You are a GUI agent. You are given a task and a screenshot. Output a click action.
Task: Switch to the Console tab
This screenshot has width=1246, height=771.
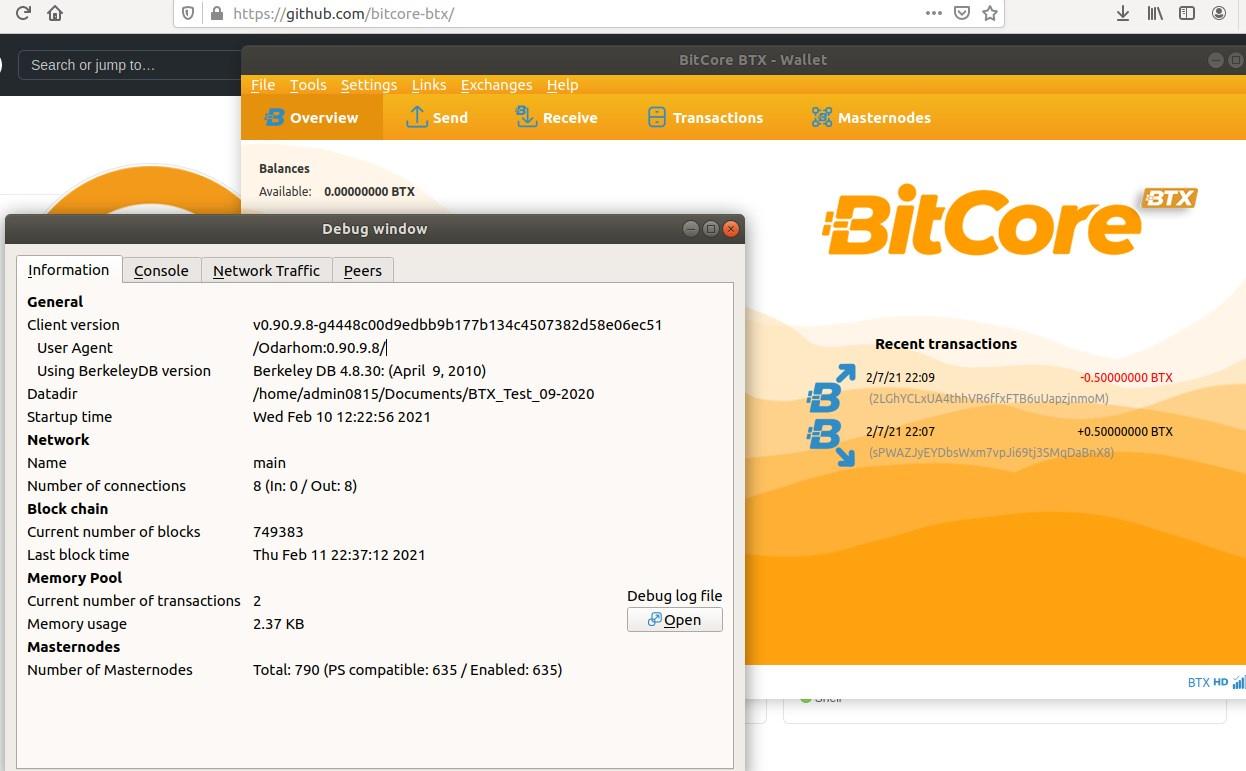(161, 271)
